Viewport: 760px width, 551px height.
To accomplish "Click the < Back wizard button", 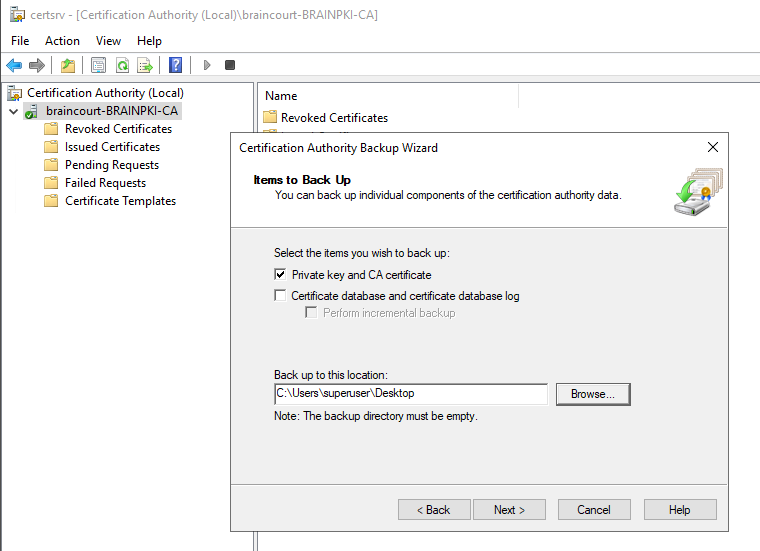I will [434, 510].
